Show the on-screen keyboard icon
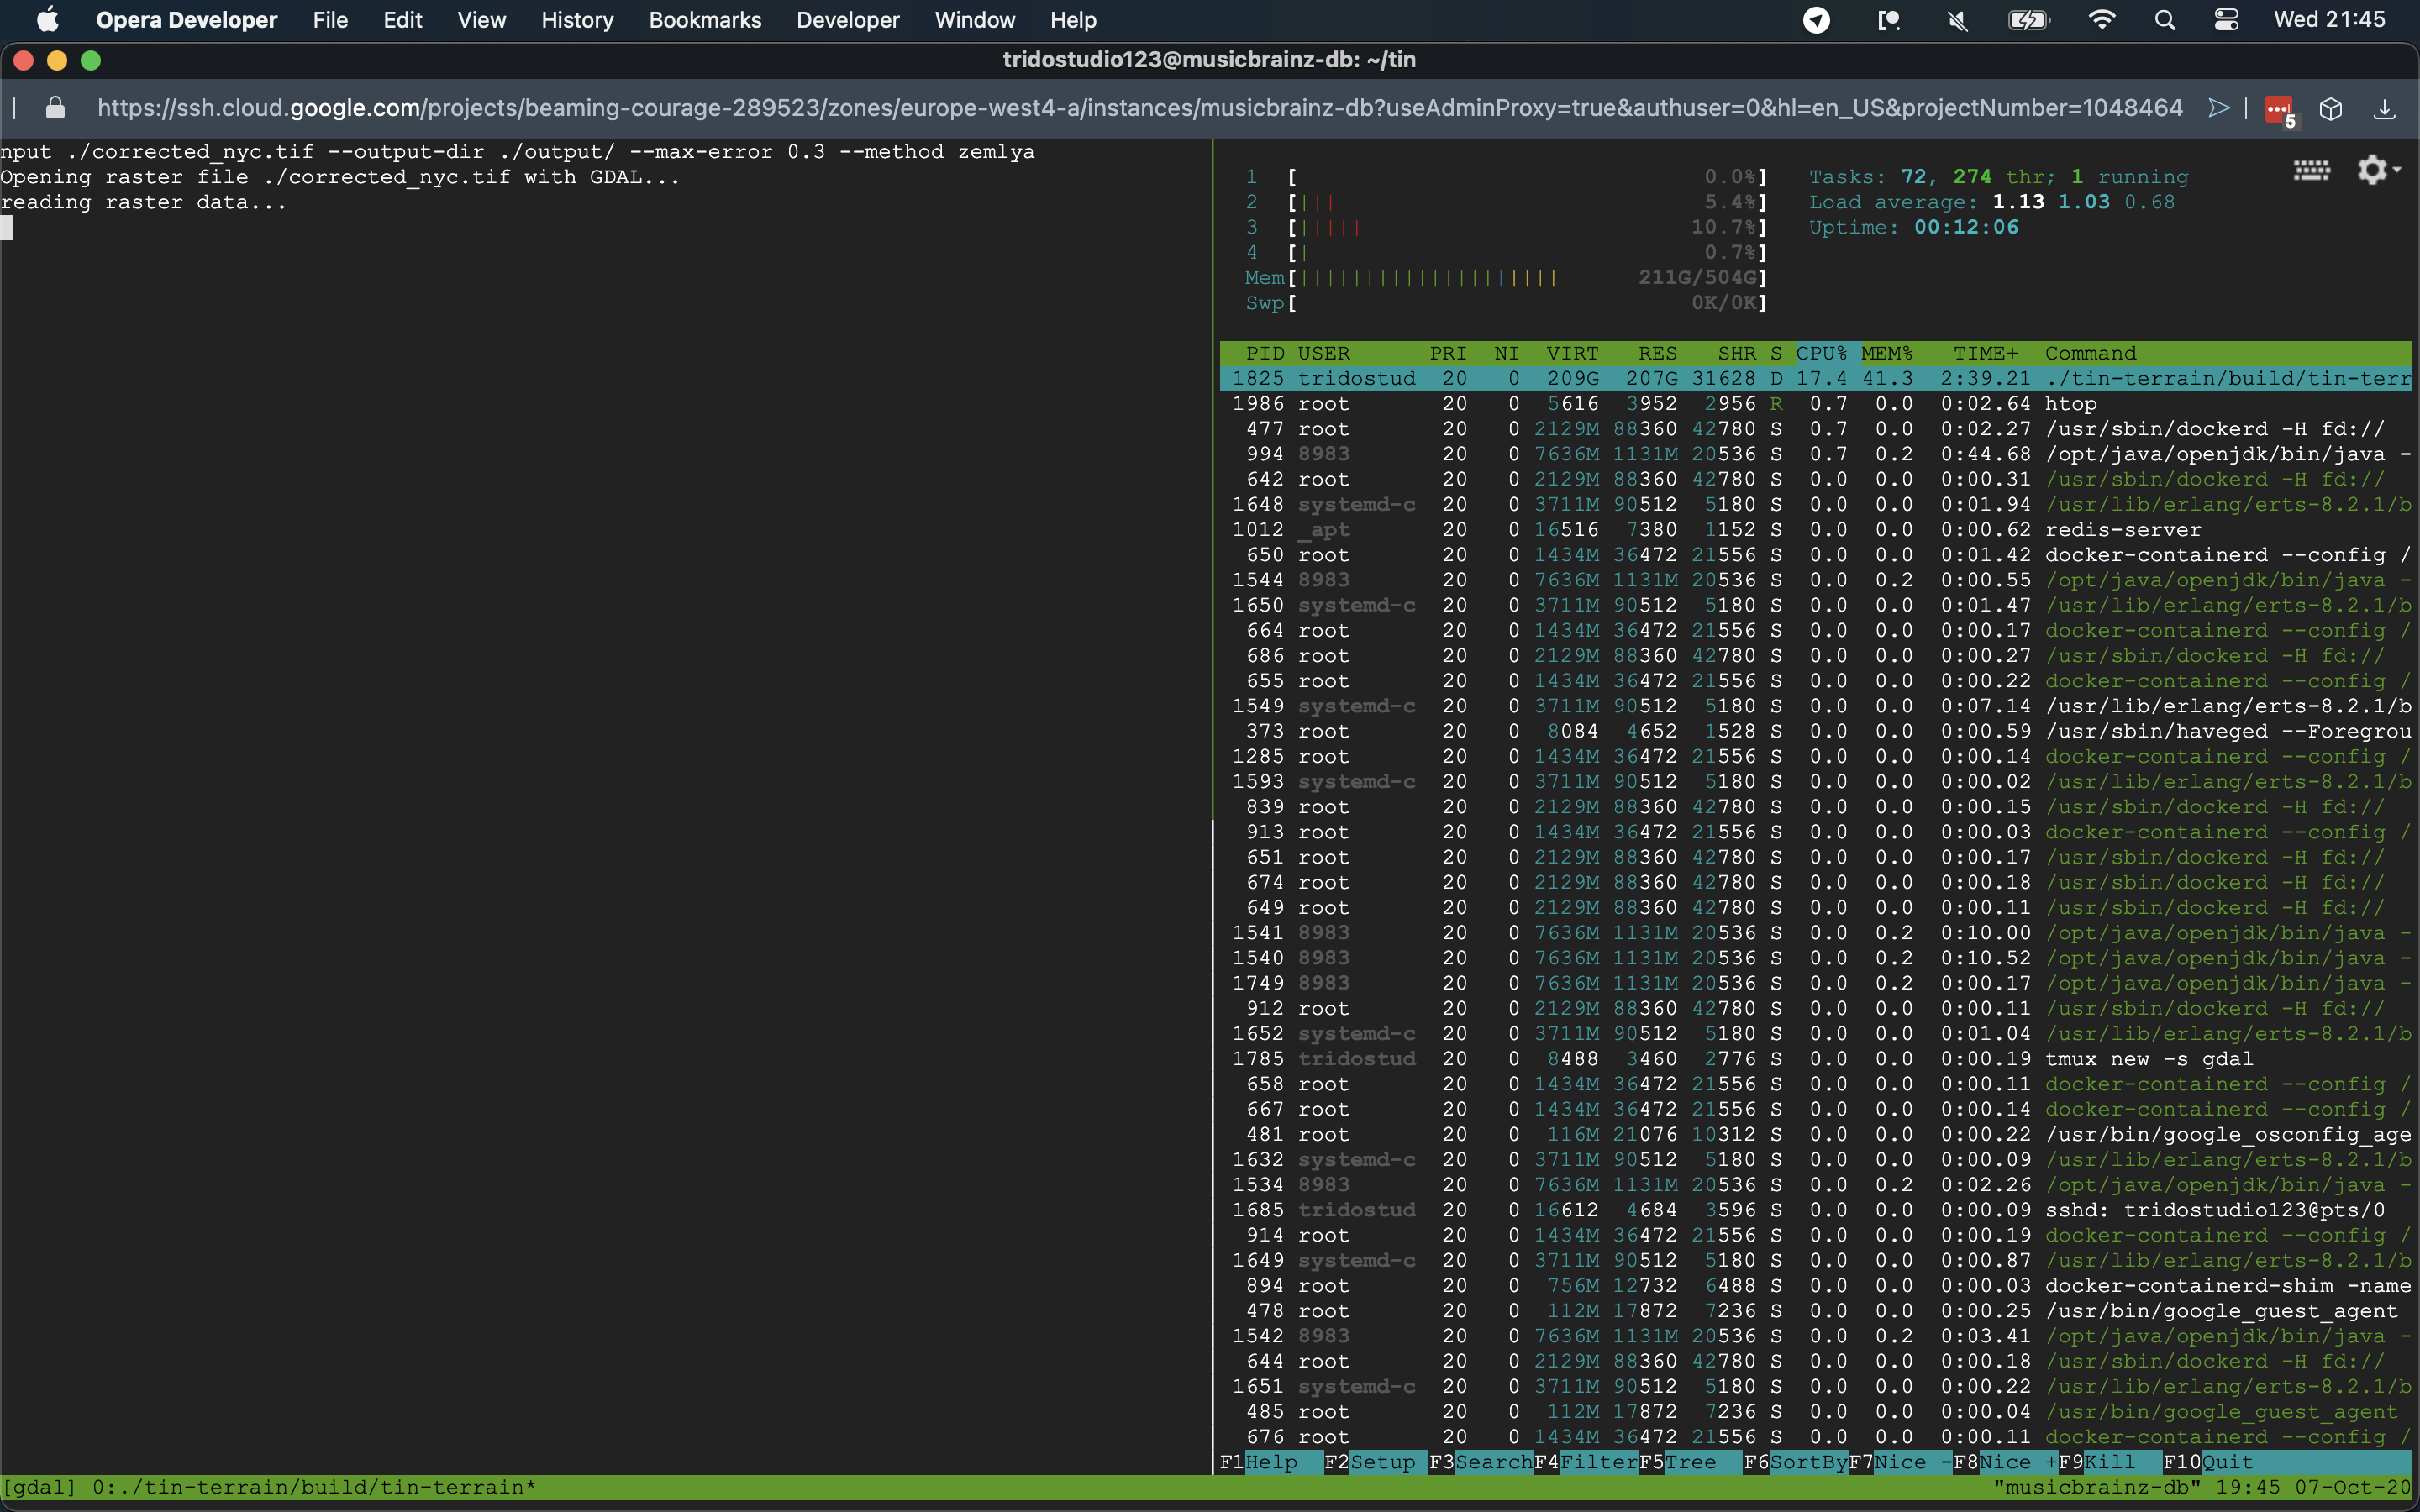Image resolution: width=2420 pixels, height=1512 pixels. point(2311,171)
